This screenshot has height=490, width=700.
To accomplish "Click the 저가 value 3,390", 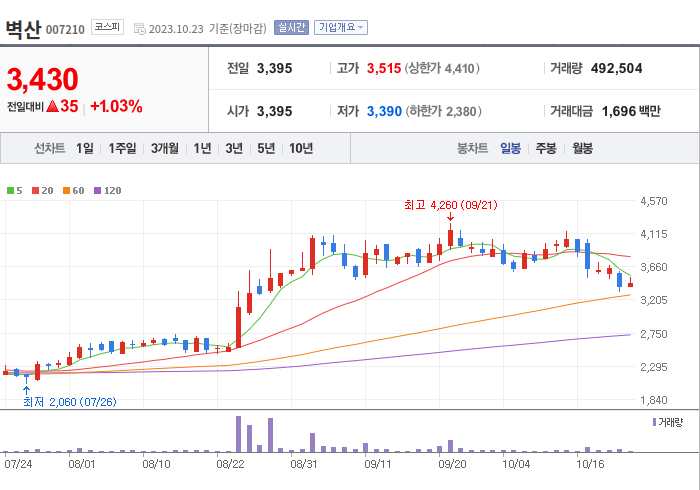I will [384, 111].
